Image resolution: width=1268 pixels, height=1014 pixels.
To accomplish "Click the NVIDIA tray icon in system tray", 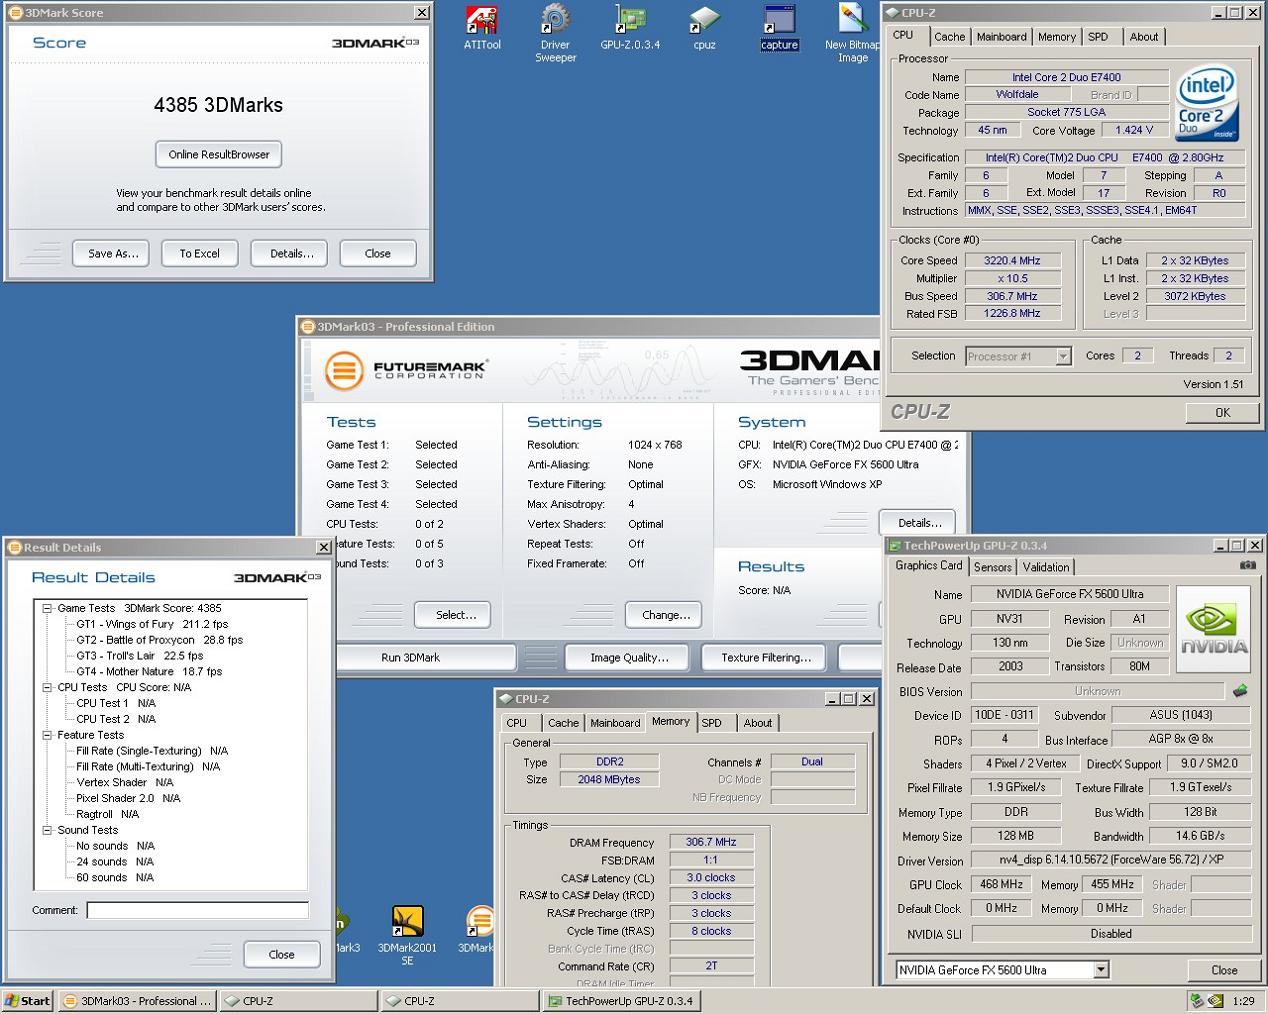I will tap(1215, 1000).
